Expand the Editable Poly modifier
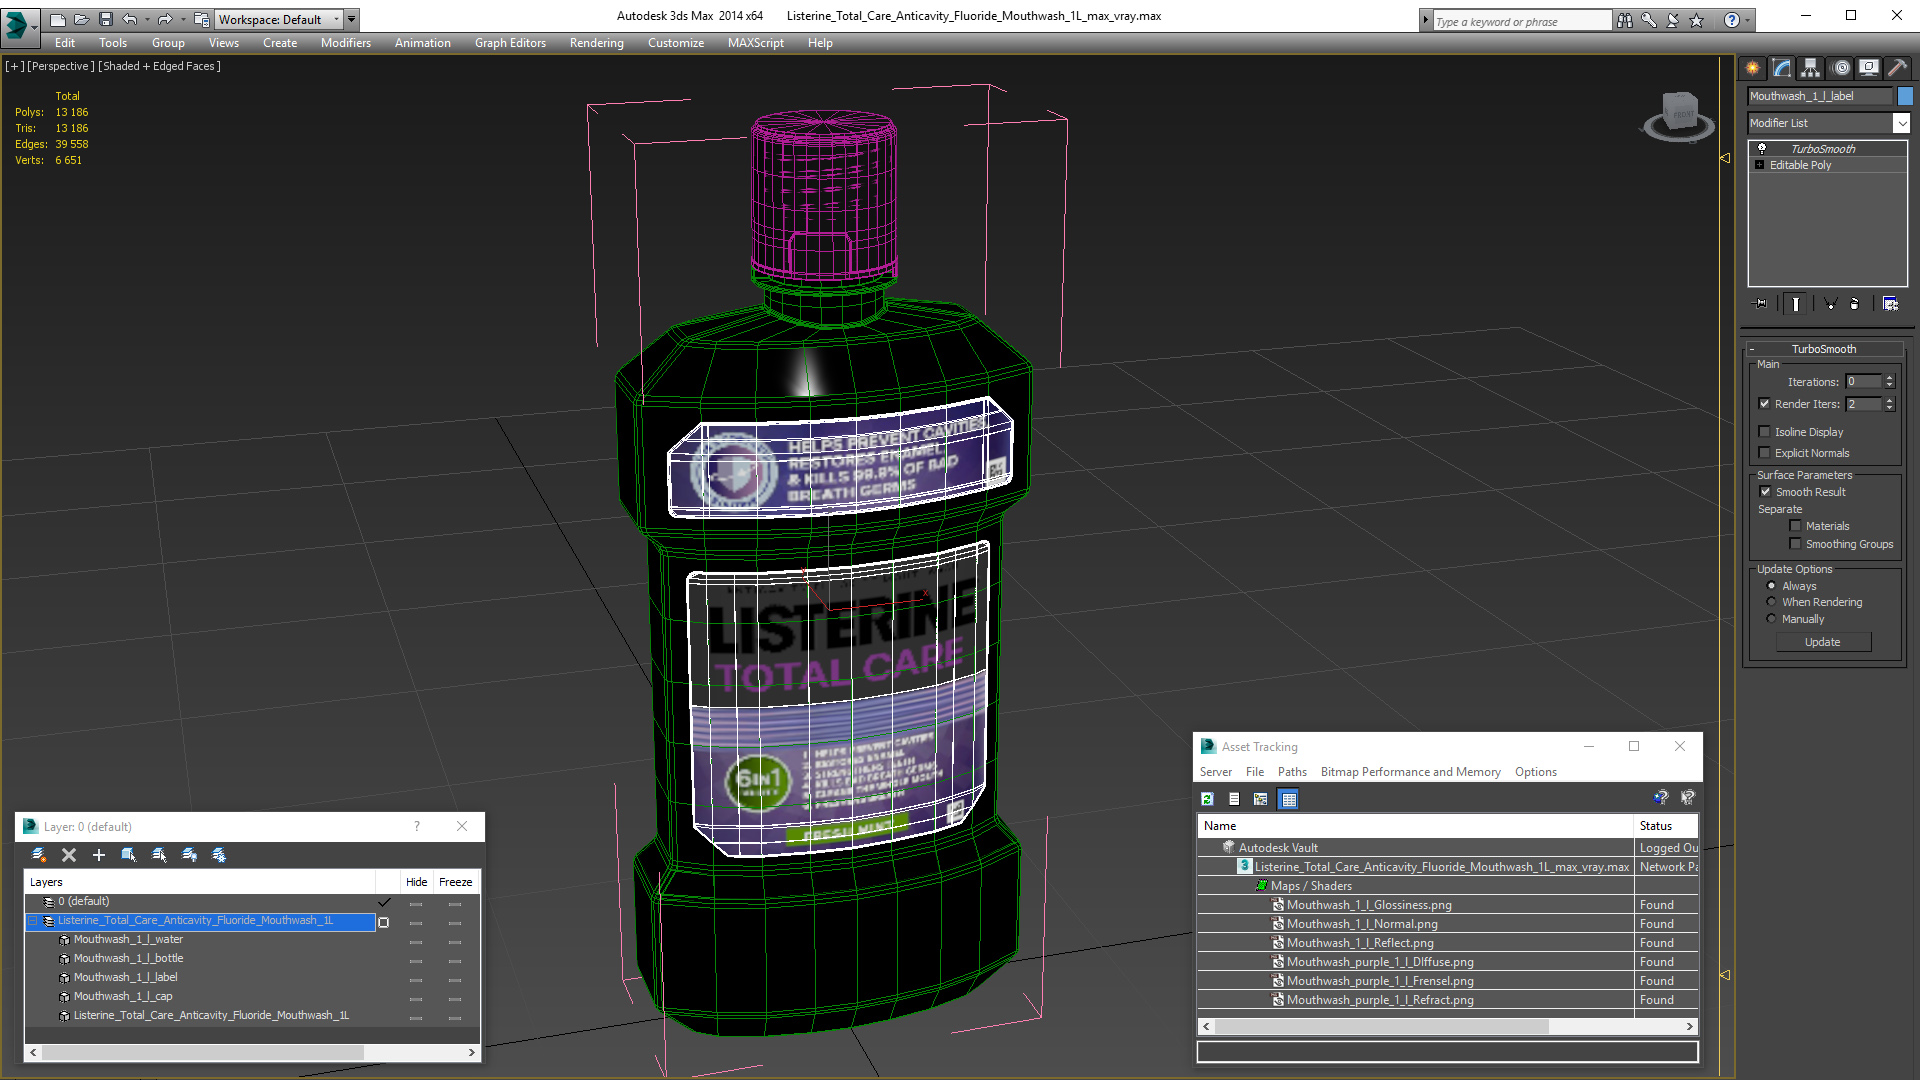 point(1760,165)
